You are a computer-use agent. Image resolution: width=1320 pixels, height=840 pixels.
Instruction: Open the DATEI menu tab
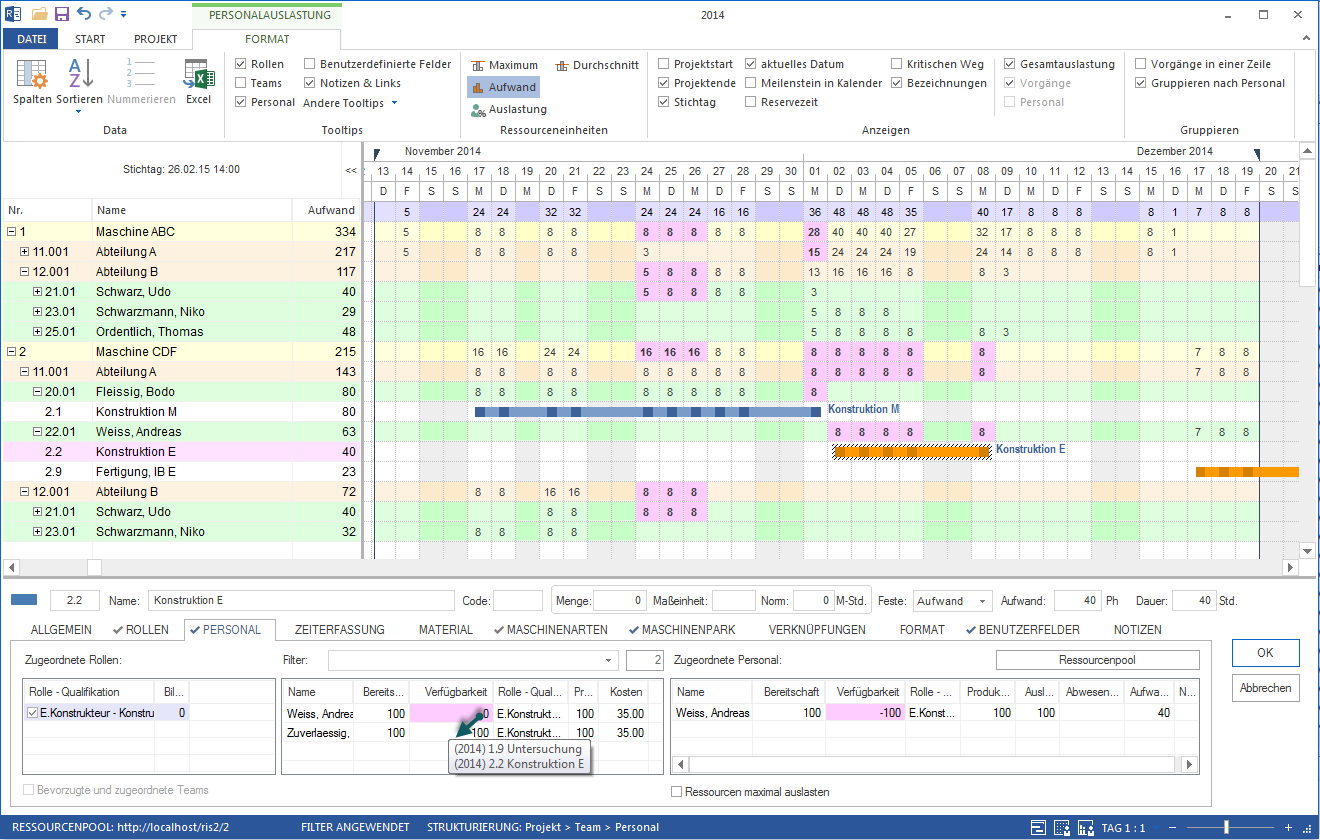tap(32, 39)
